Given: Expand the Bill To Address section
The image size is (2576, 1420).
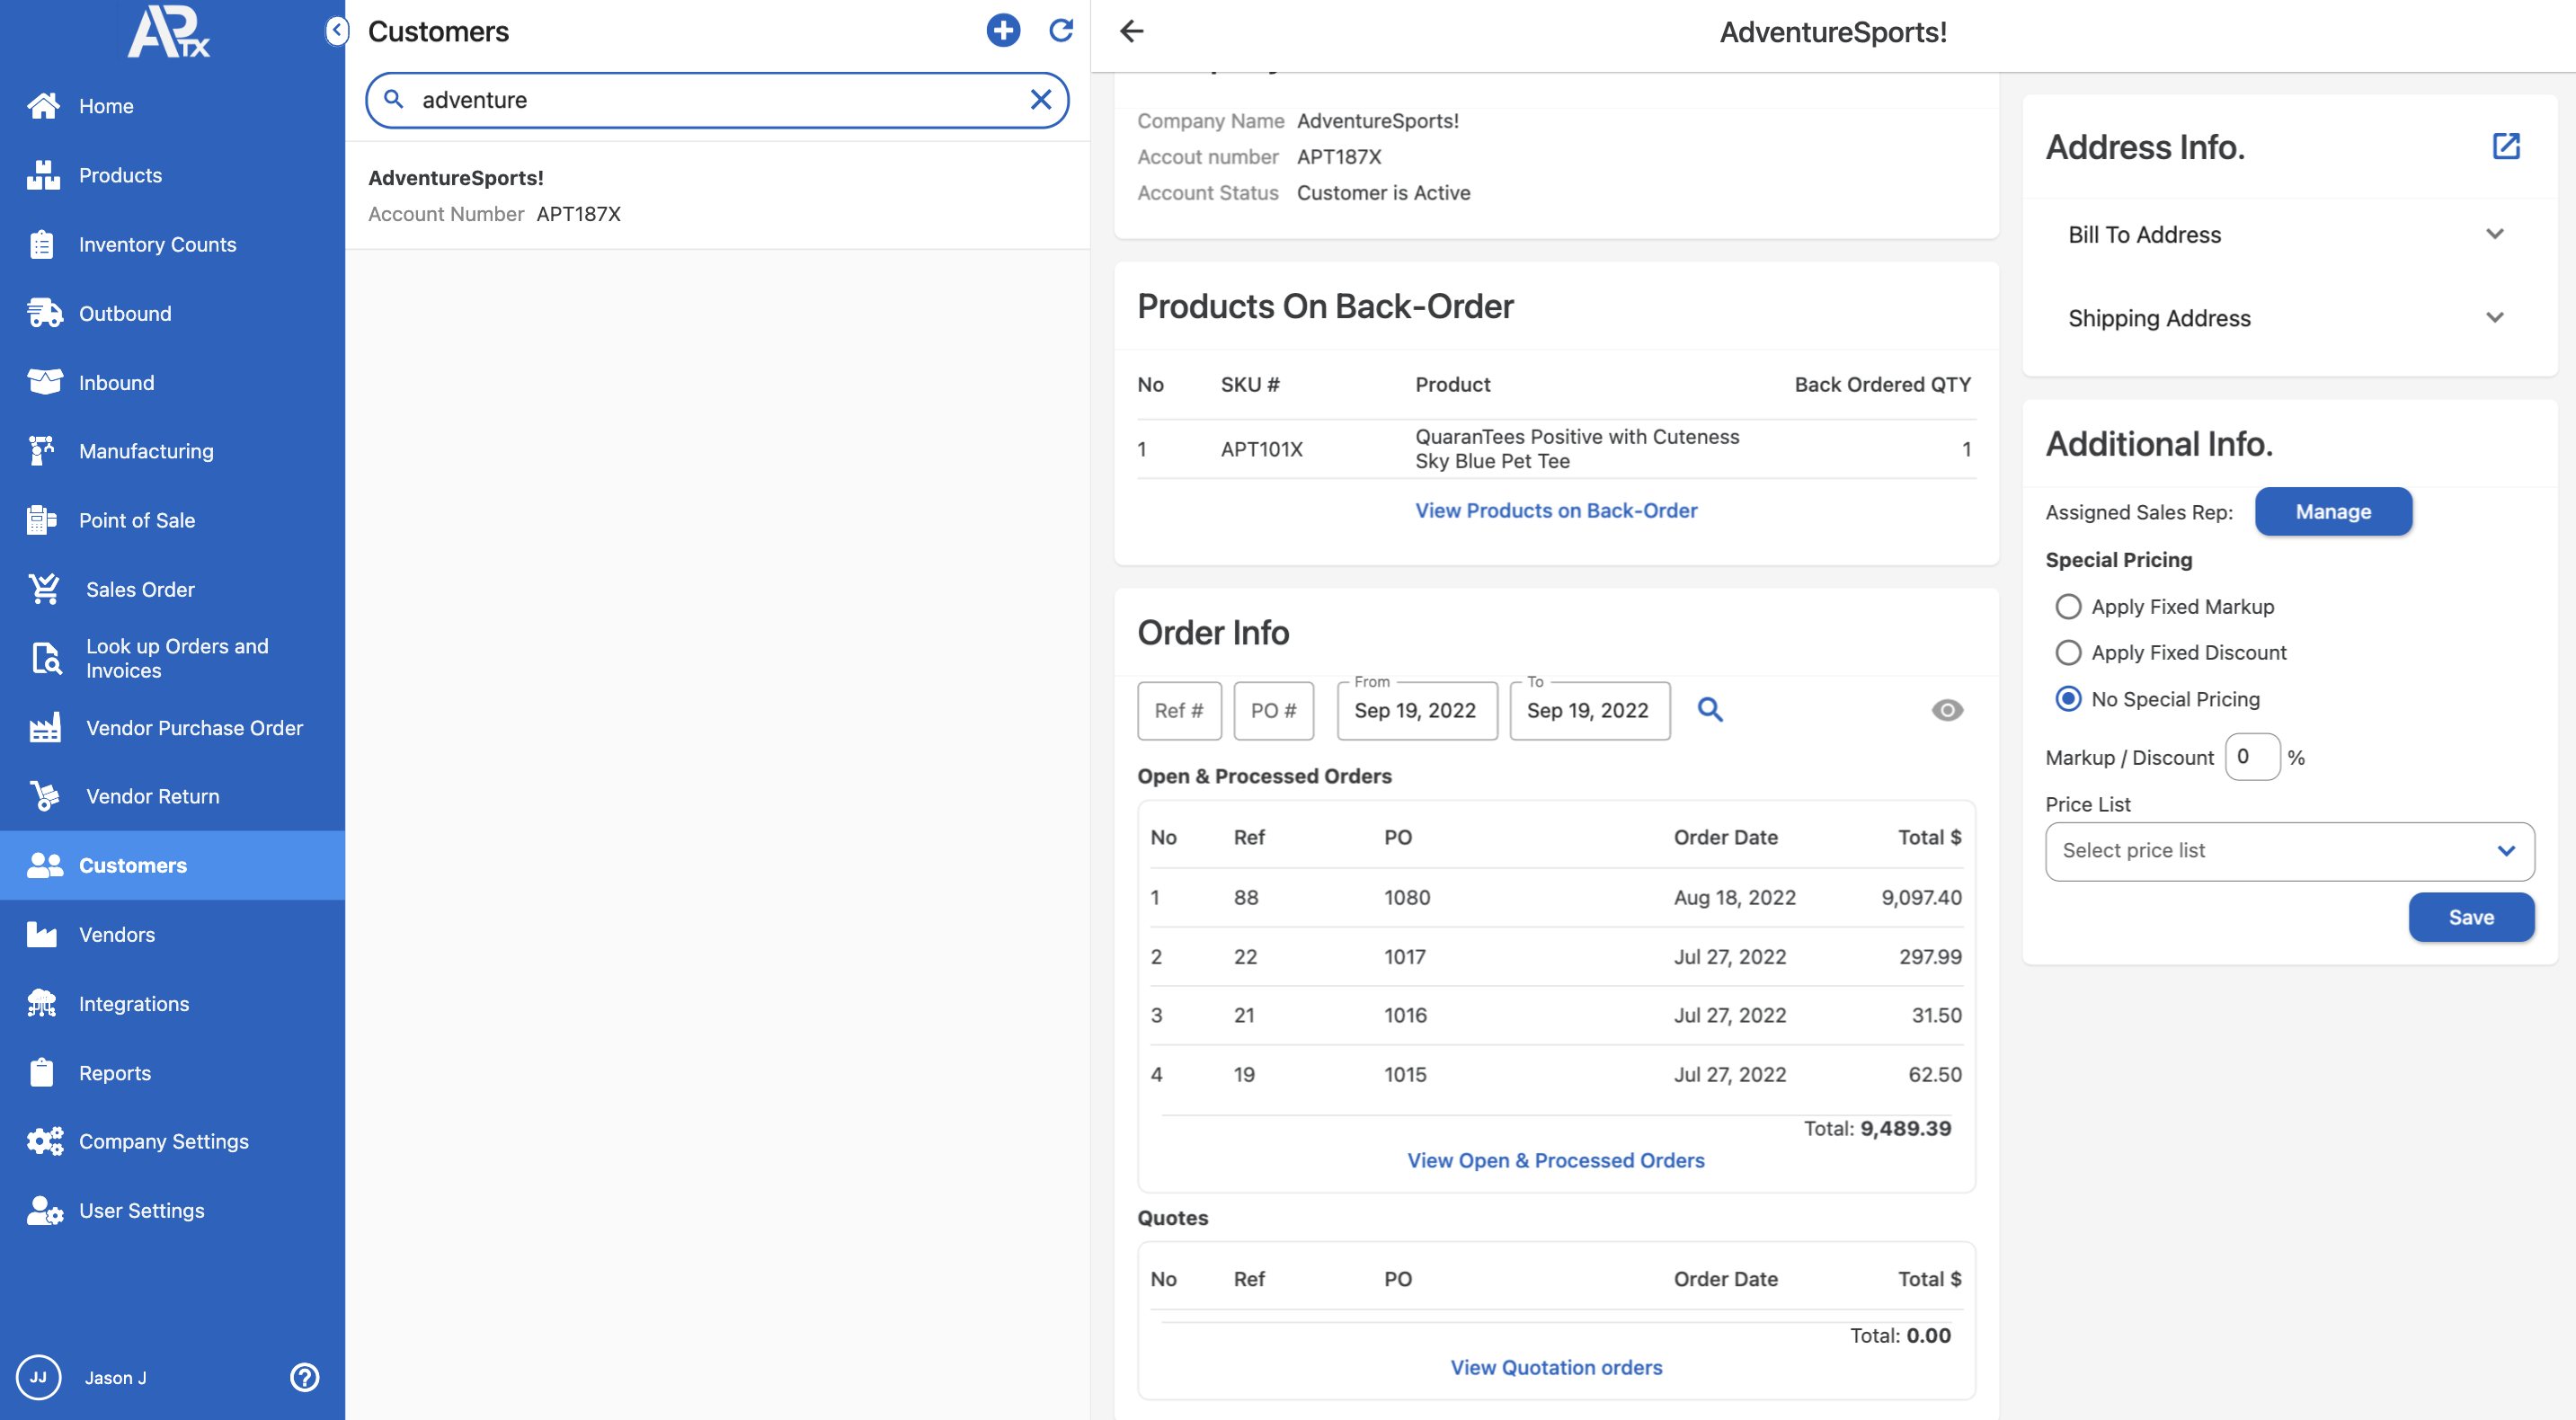Looking at the screenshot, I should (x=2494, y=234).
